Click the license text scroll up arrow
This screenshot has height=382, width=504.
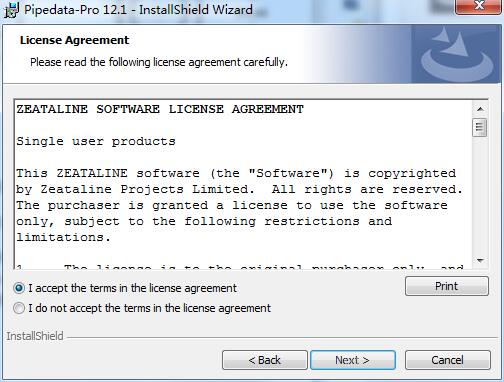pos(480,109)
